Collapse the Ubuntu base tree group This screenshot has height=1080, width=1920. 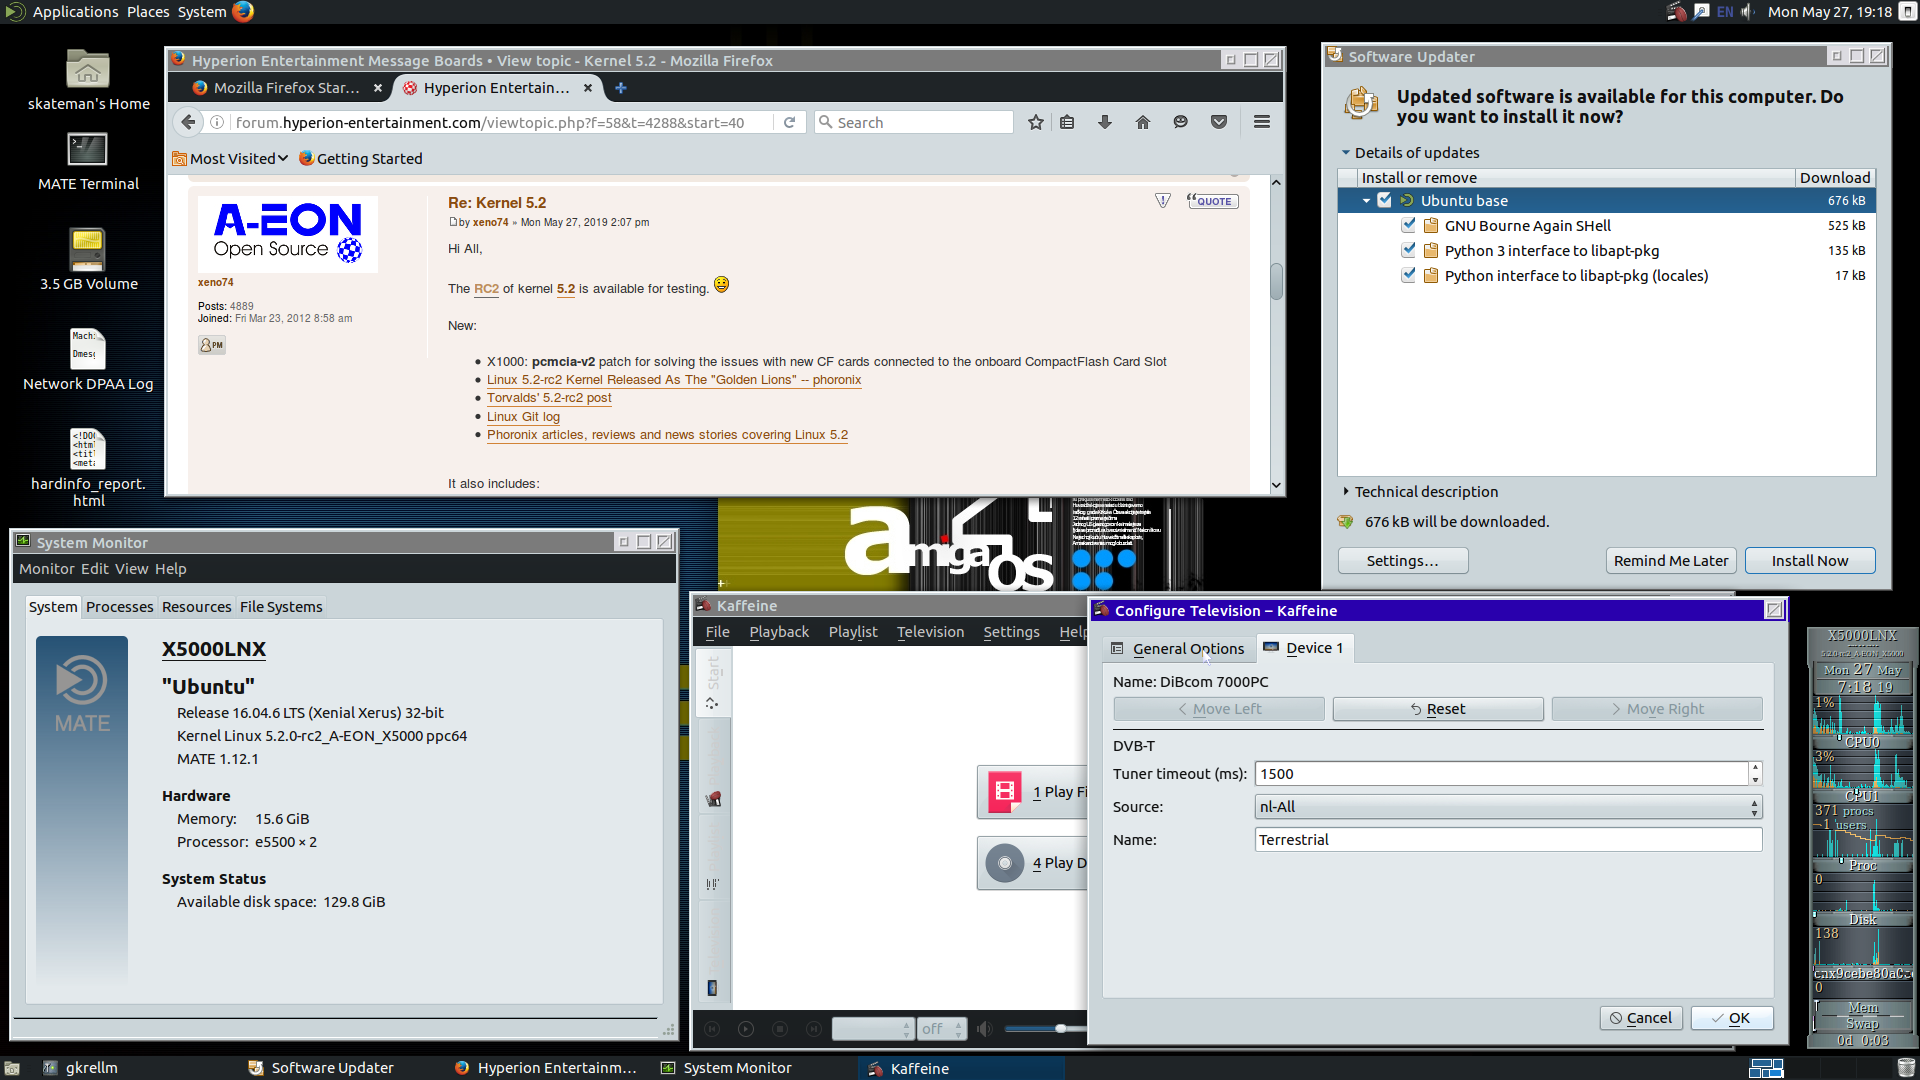point(1366,201)
